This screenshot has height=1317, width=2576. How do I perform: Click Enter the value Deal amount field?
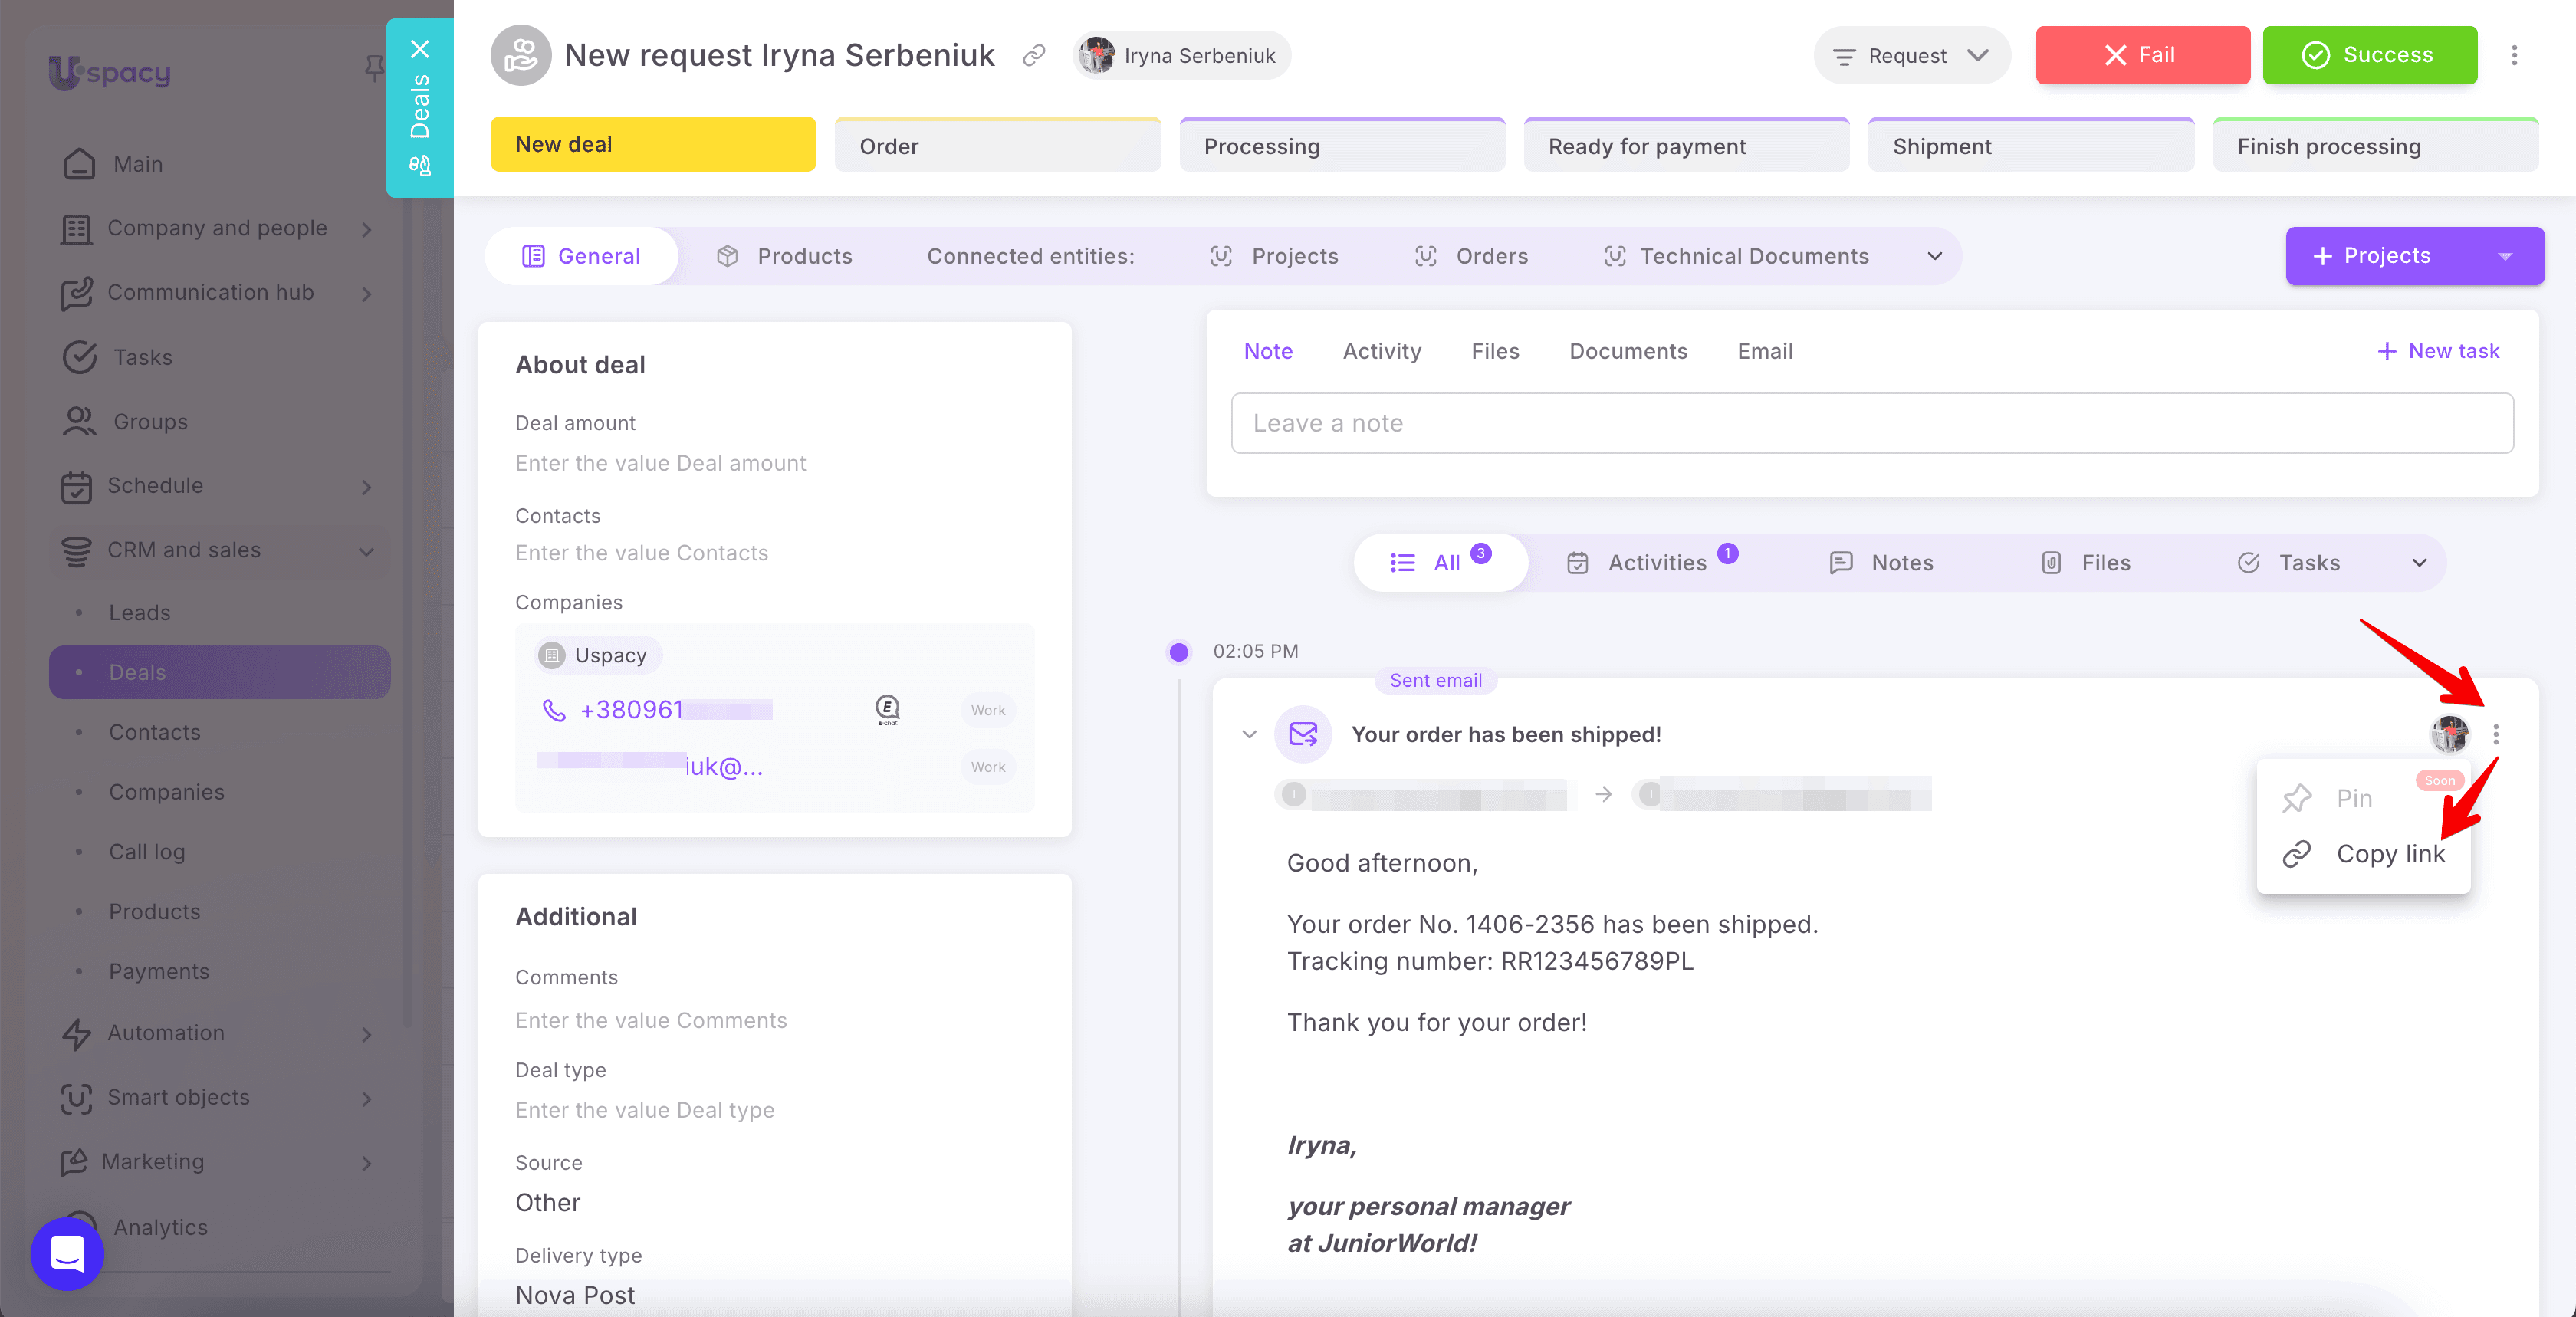coord(660,463)
